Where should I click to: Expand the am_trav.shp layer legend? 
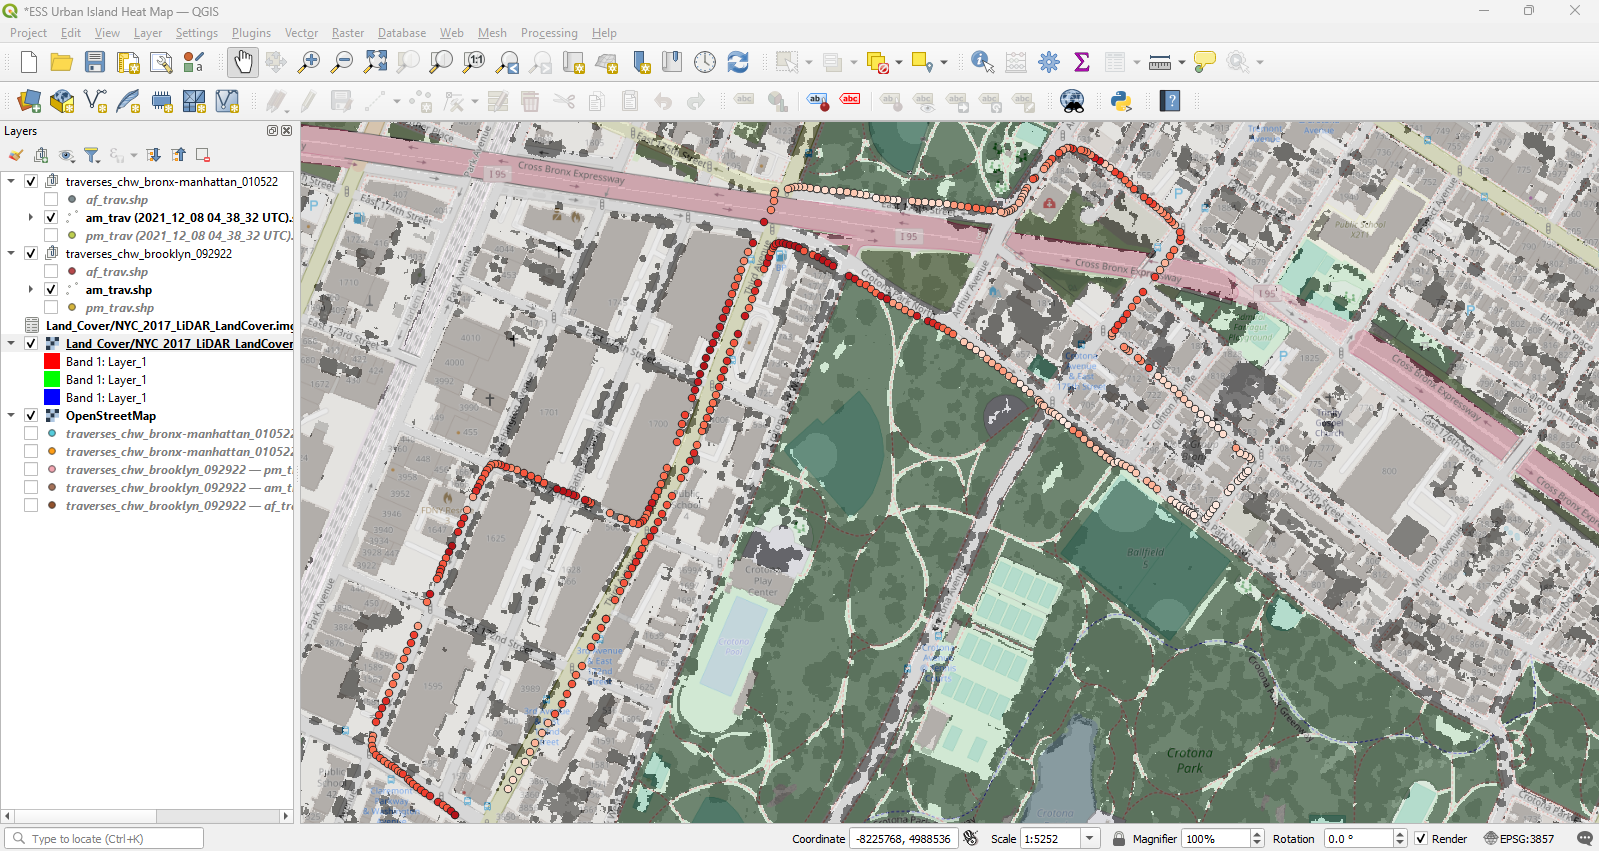(x=31, y=290)
